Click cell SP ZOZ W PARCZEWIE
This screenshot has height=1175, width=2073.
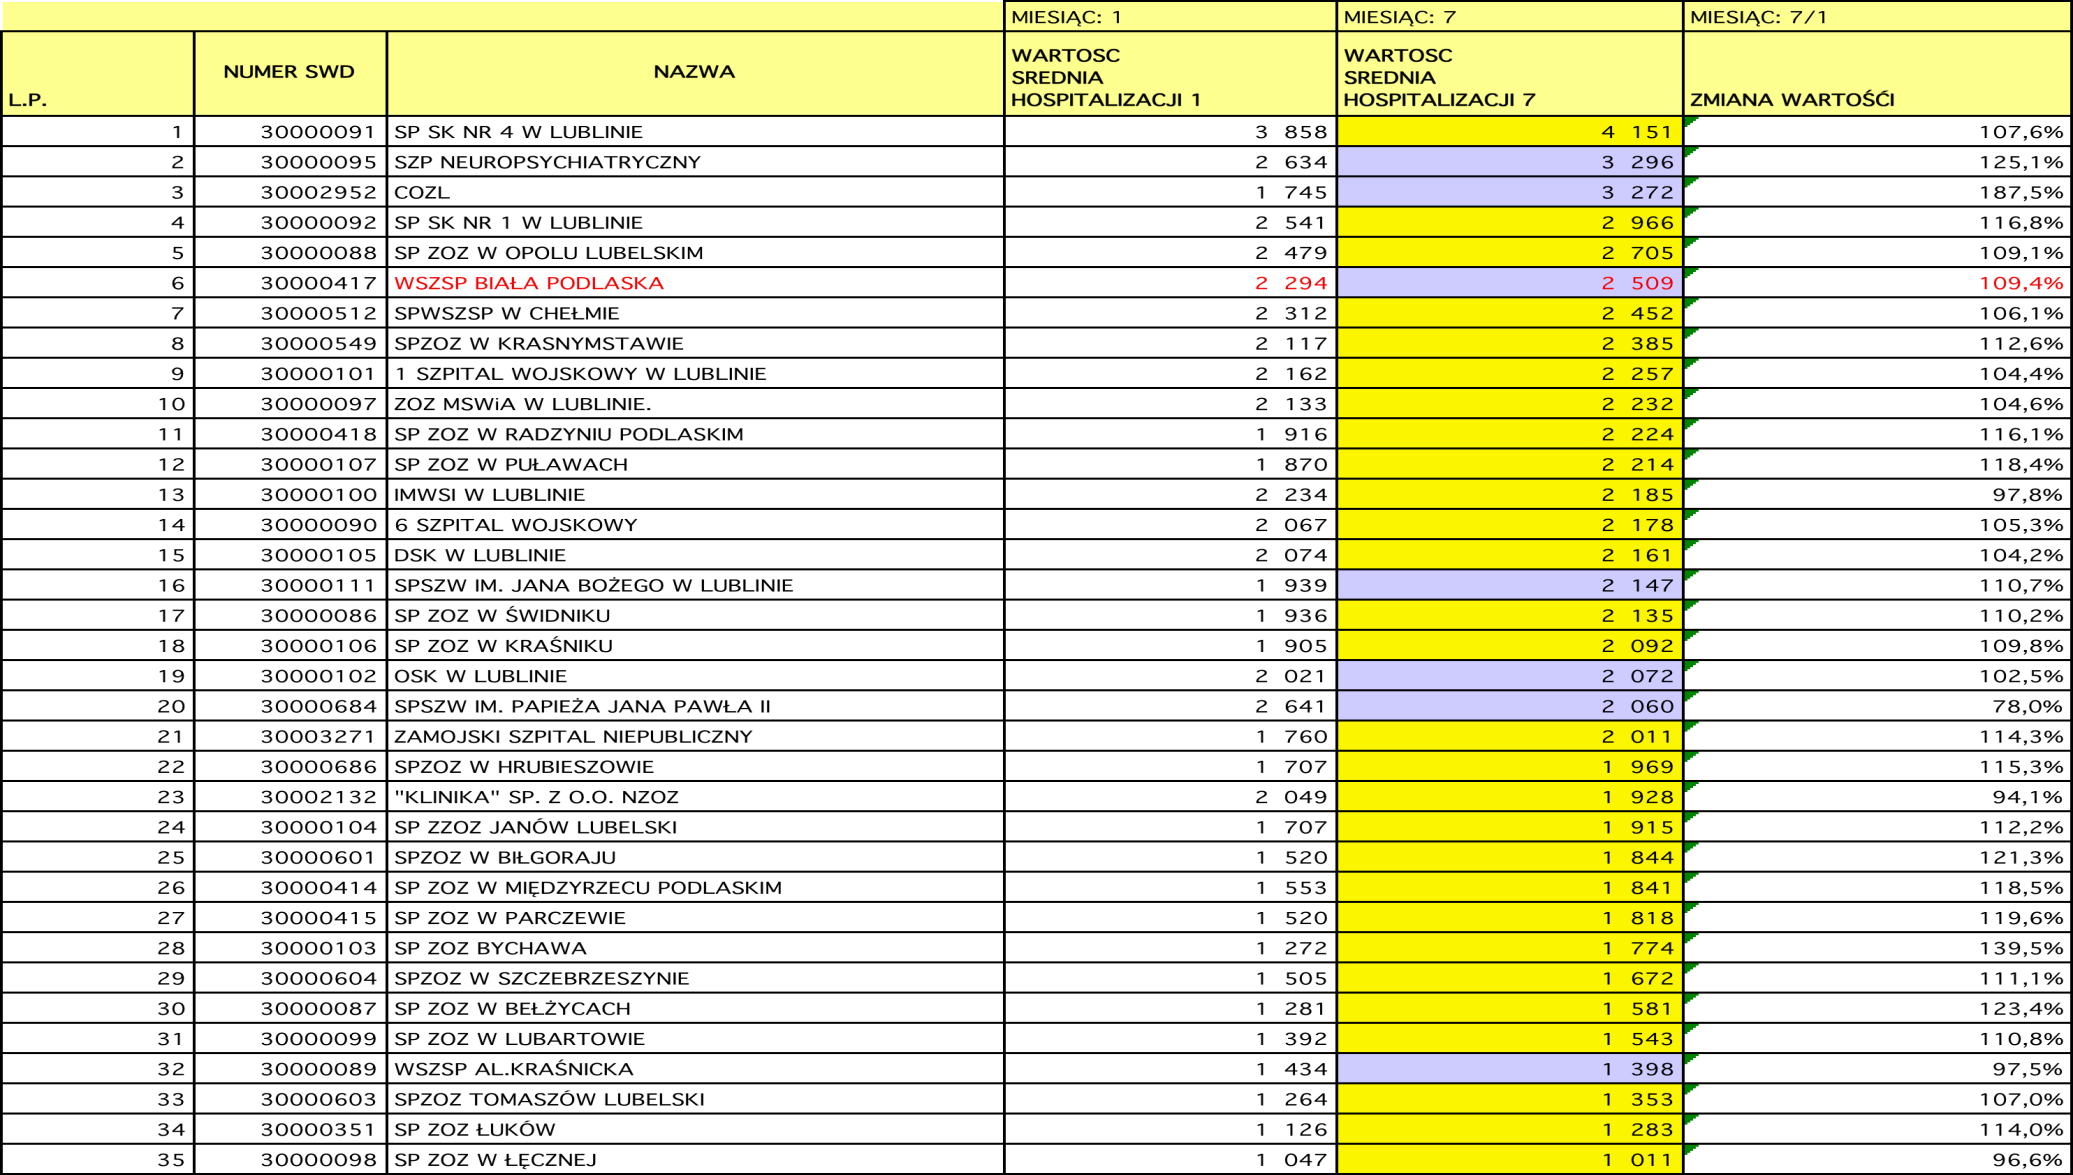pyautogui.click(x=695, y=918)
